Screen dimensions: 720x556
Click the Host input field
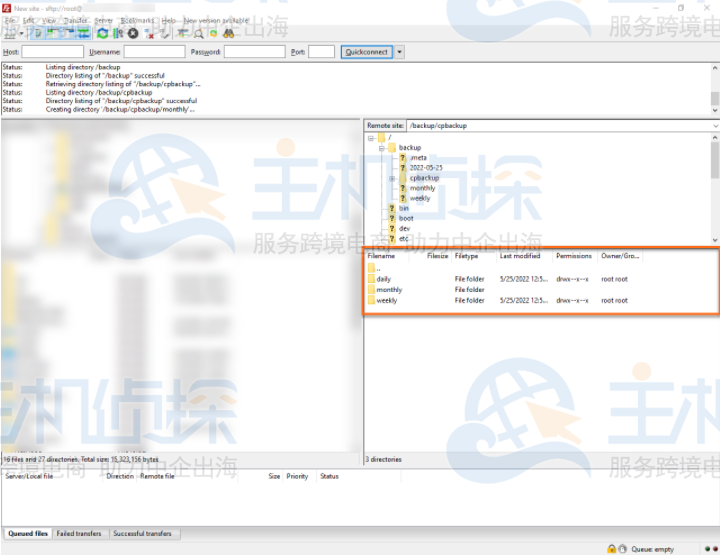pos(53,52)
